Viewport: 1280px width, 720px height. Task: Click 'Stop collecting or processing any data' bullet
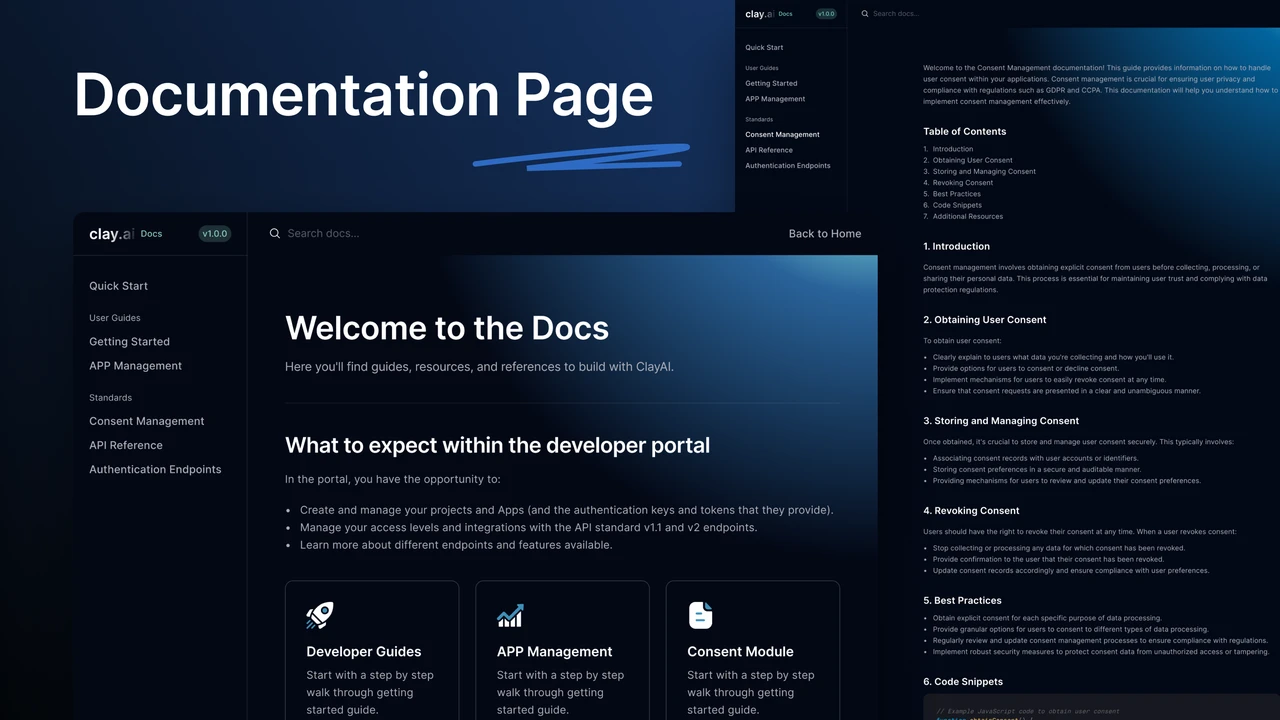tap(1059, 548)
